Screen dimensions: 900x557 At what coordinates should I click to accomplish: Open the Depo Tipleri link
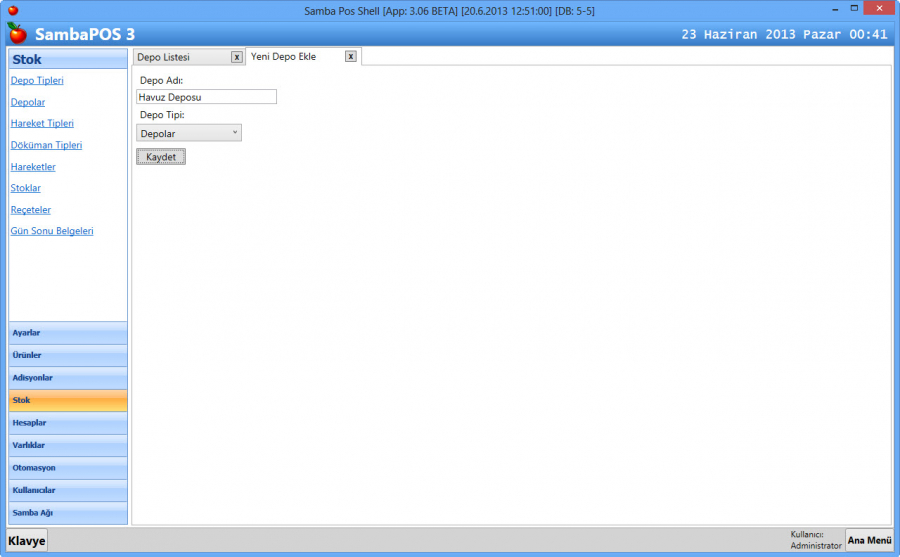tap(37, 80)
